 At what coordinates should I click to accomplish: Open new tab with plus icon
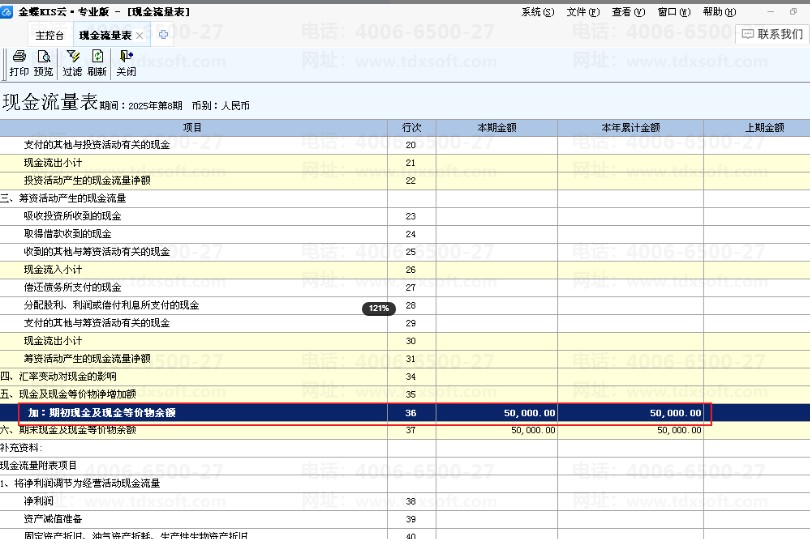[x=163, y=35]
